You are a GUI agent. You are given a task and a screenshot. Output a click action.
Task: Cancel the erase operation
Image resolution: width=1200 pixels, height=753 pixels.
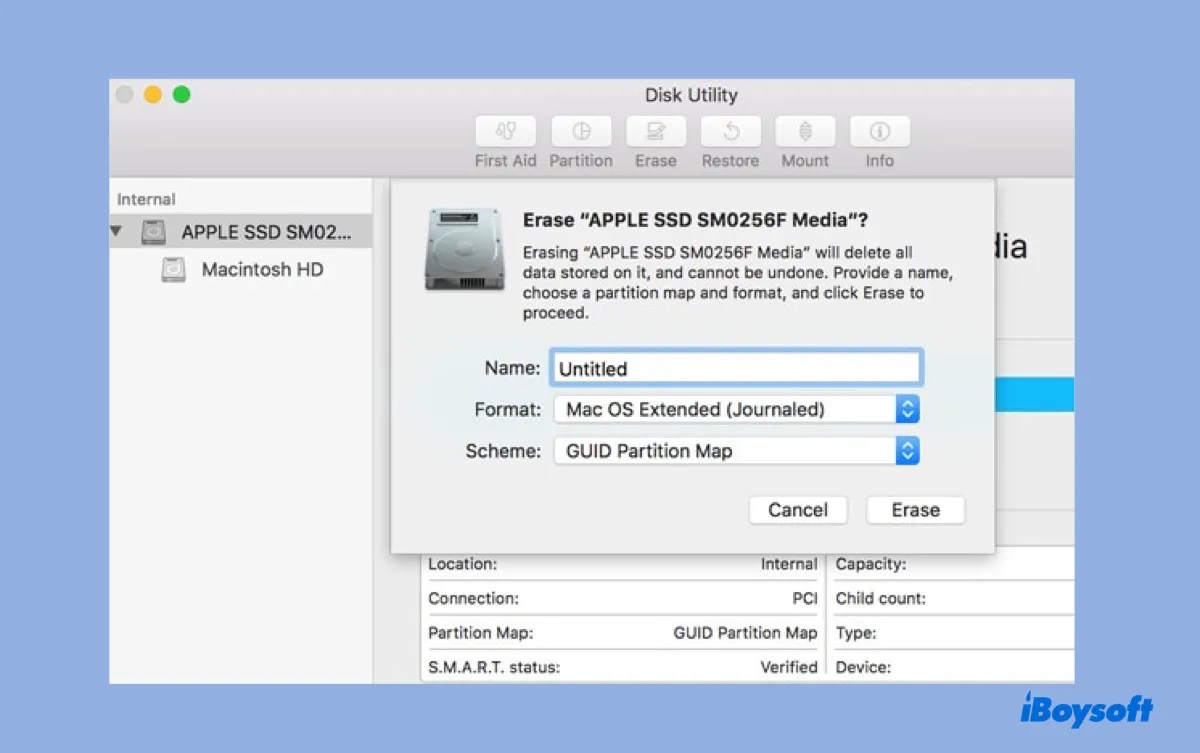[798, 510]
